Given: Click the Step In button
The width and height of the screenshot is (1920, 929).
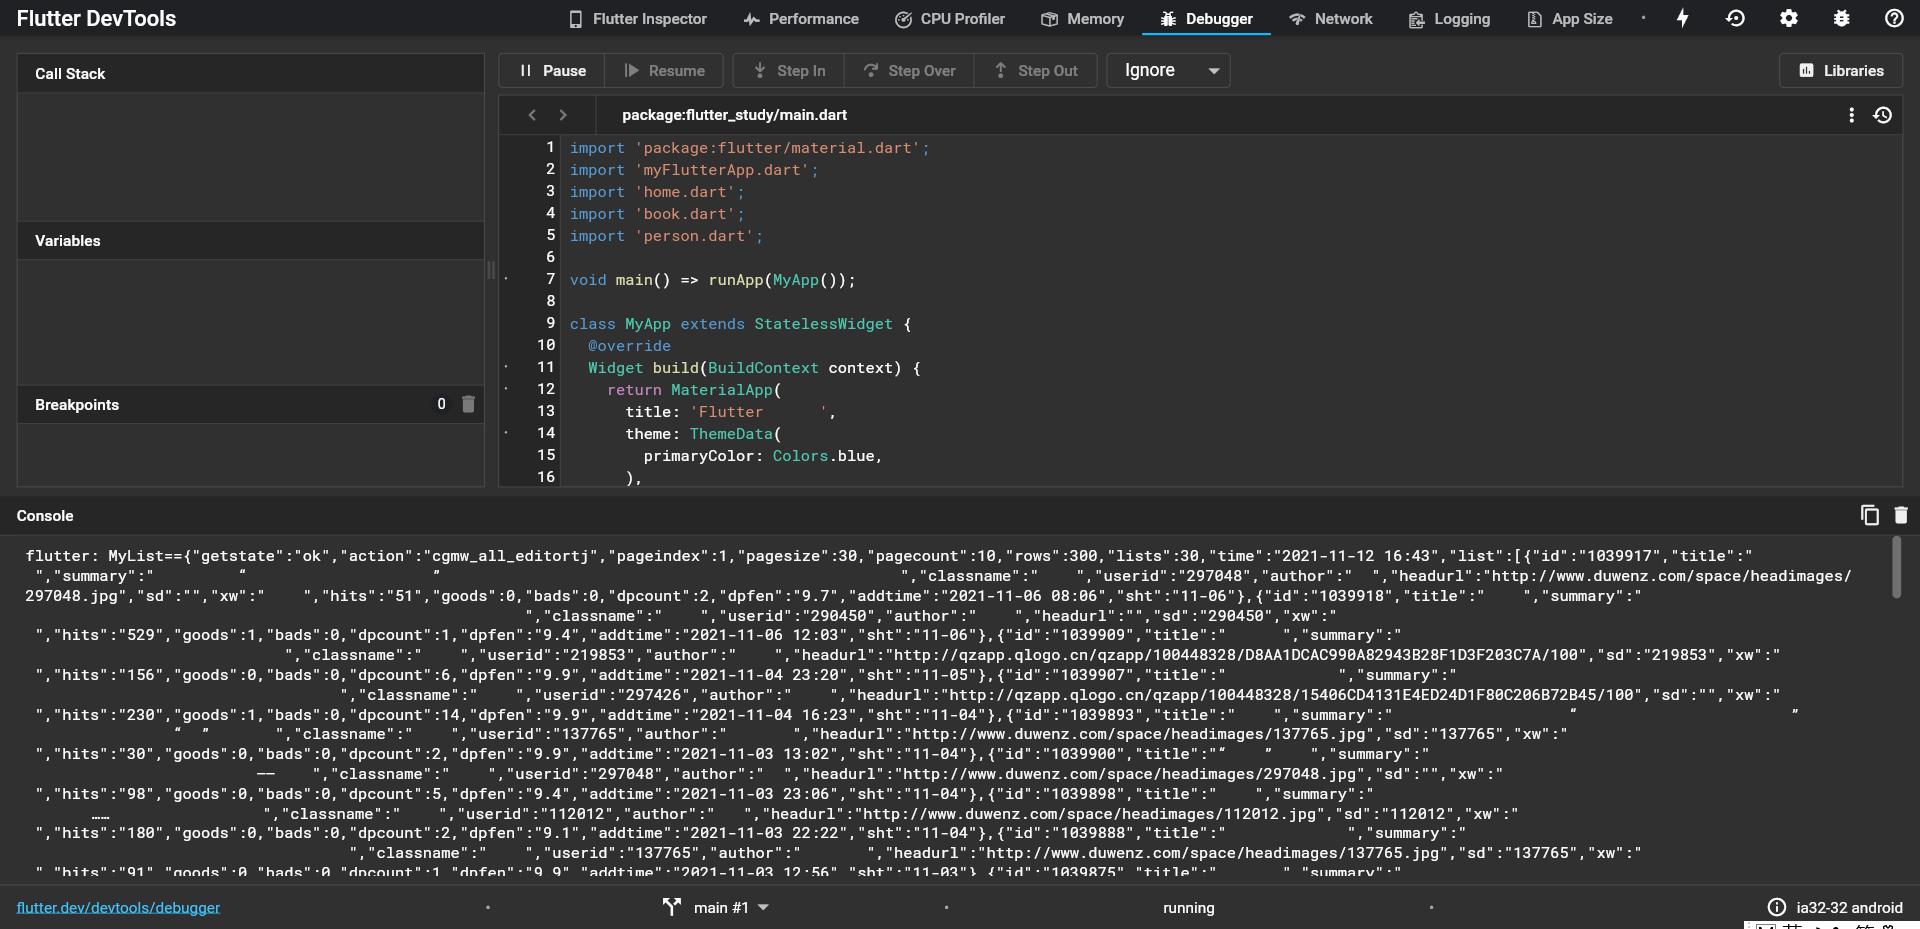Looking at the screenshot, I should pyautogui.click(x=789, y=70).
